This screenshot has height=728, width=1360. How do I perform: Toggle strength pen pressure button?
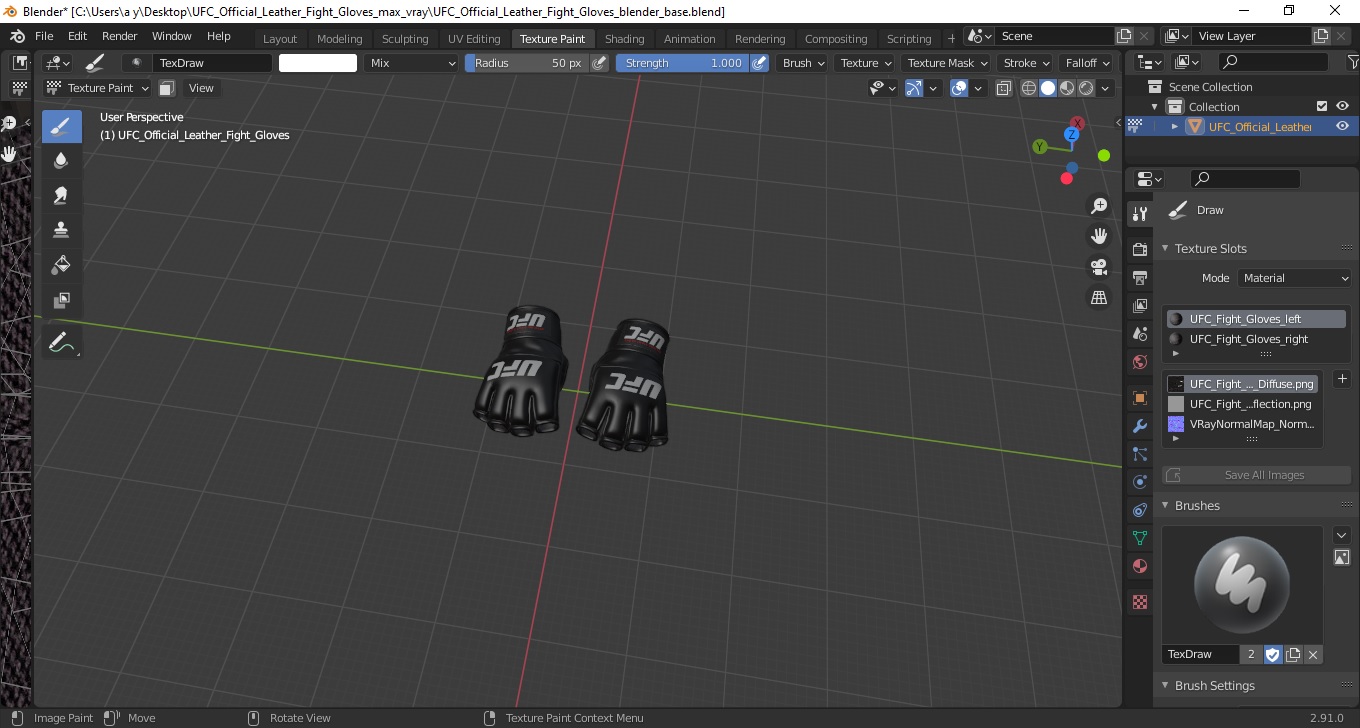click(759, 63)
